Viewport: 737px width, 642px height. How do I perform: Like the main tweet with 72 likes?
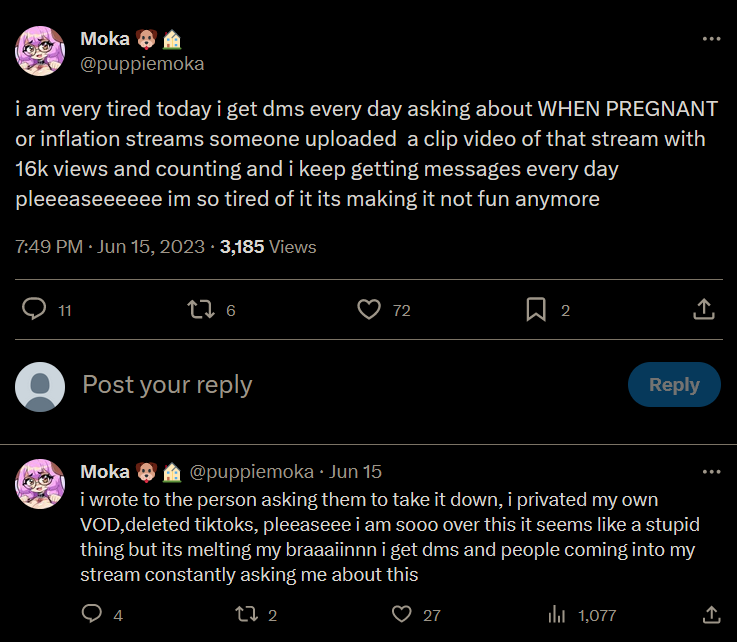370,310
